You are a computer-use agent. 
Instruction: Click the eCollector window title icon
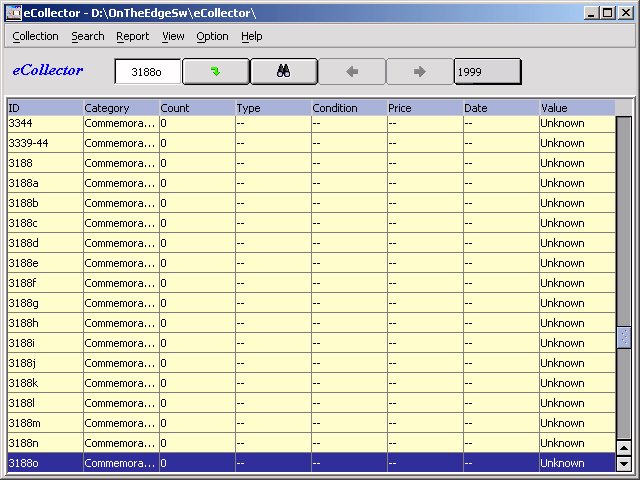(13, 12)
